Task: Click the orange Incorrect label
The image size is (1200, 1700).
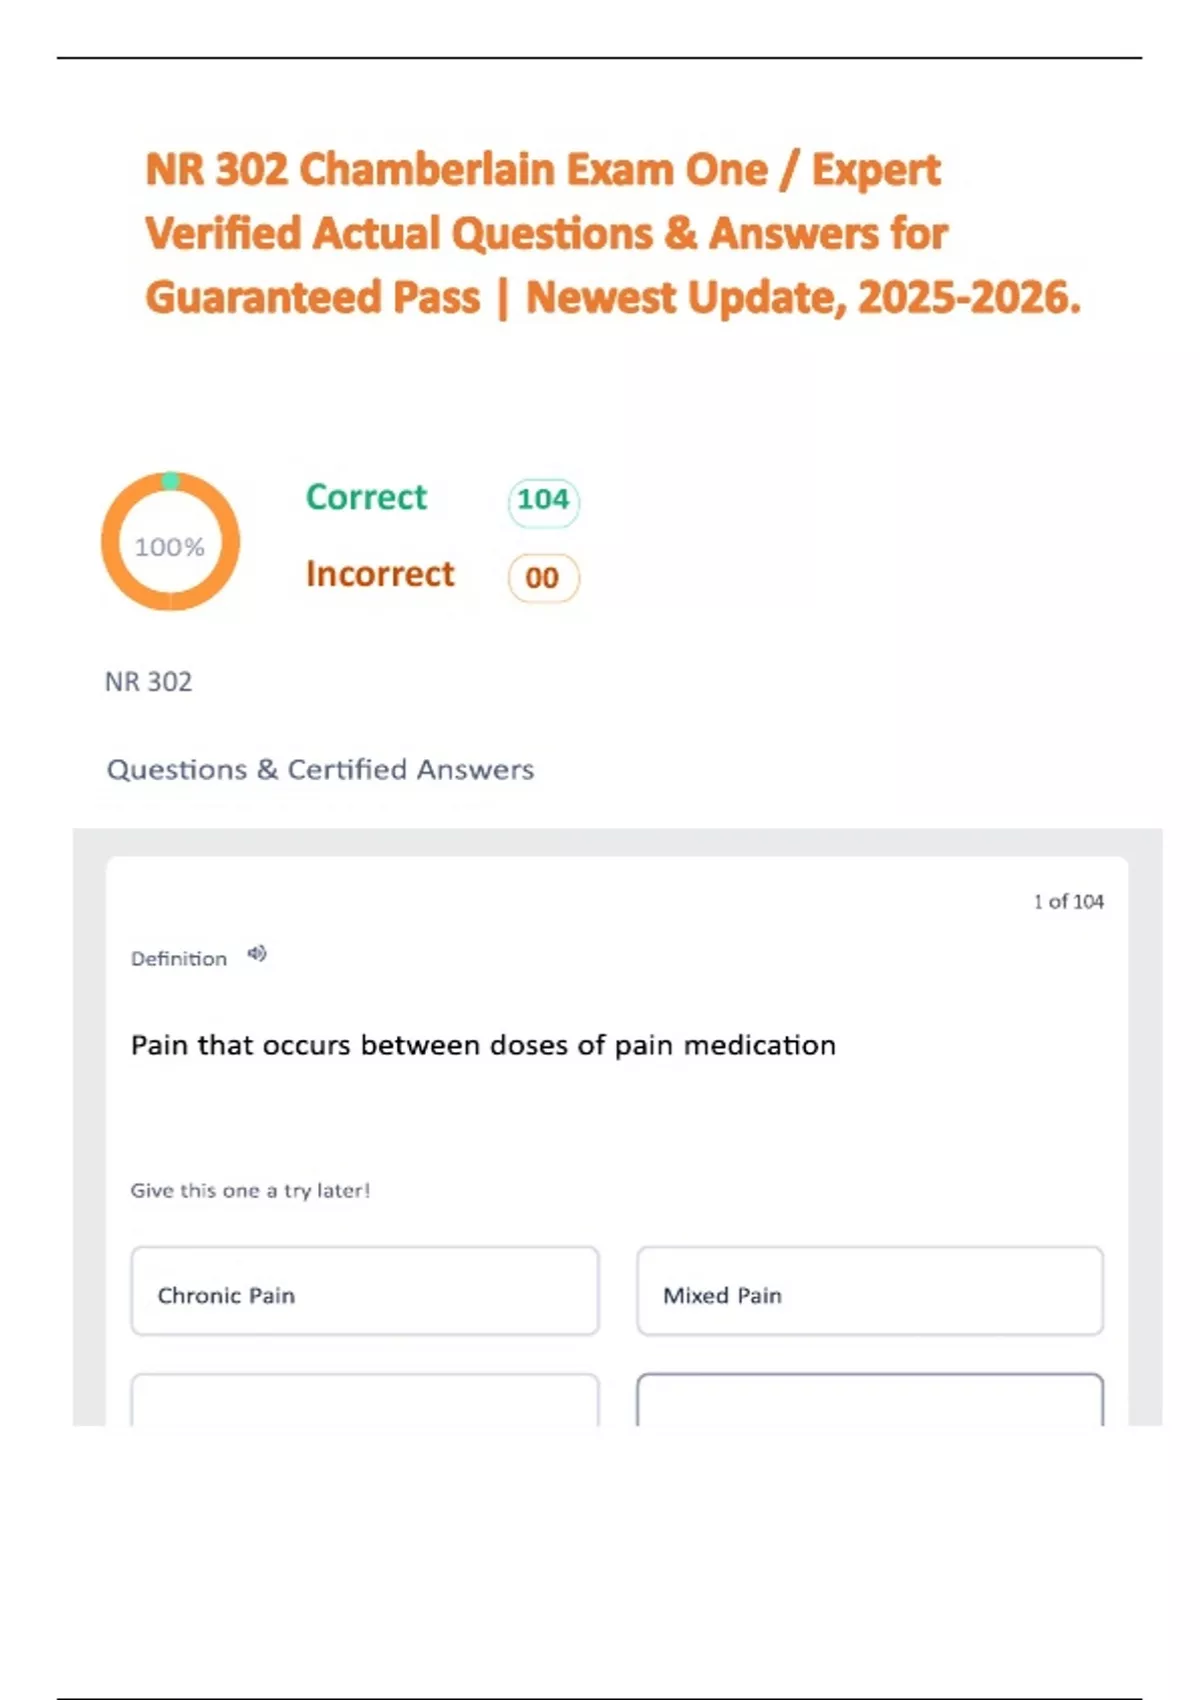Action: click(x=380, y=574)
